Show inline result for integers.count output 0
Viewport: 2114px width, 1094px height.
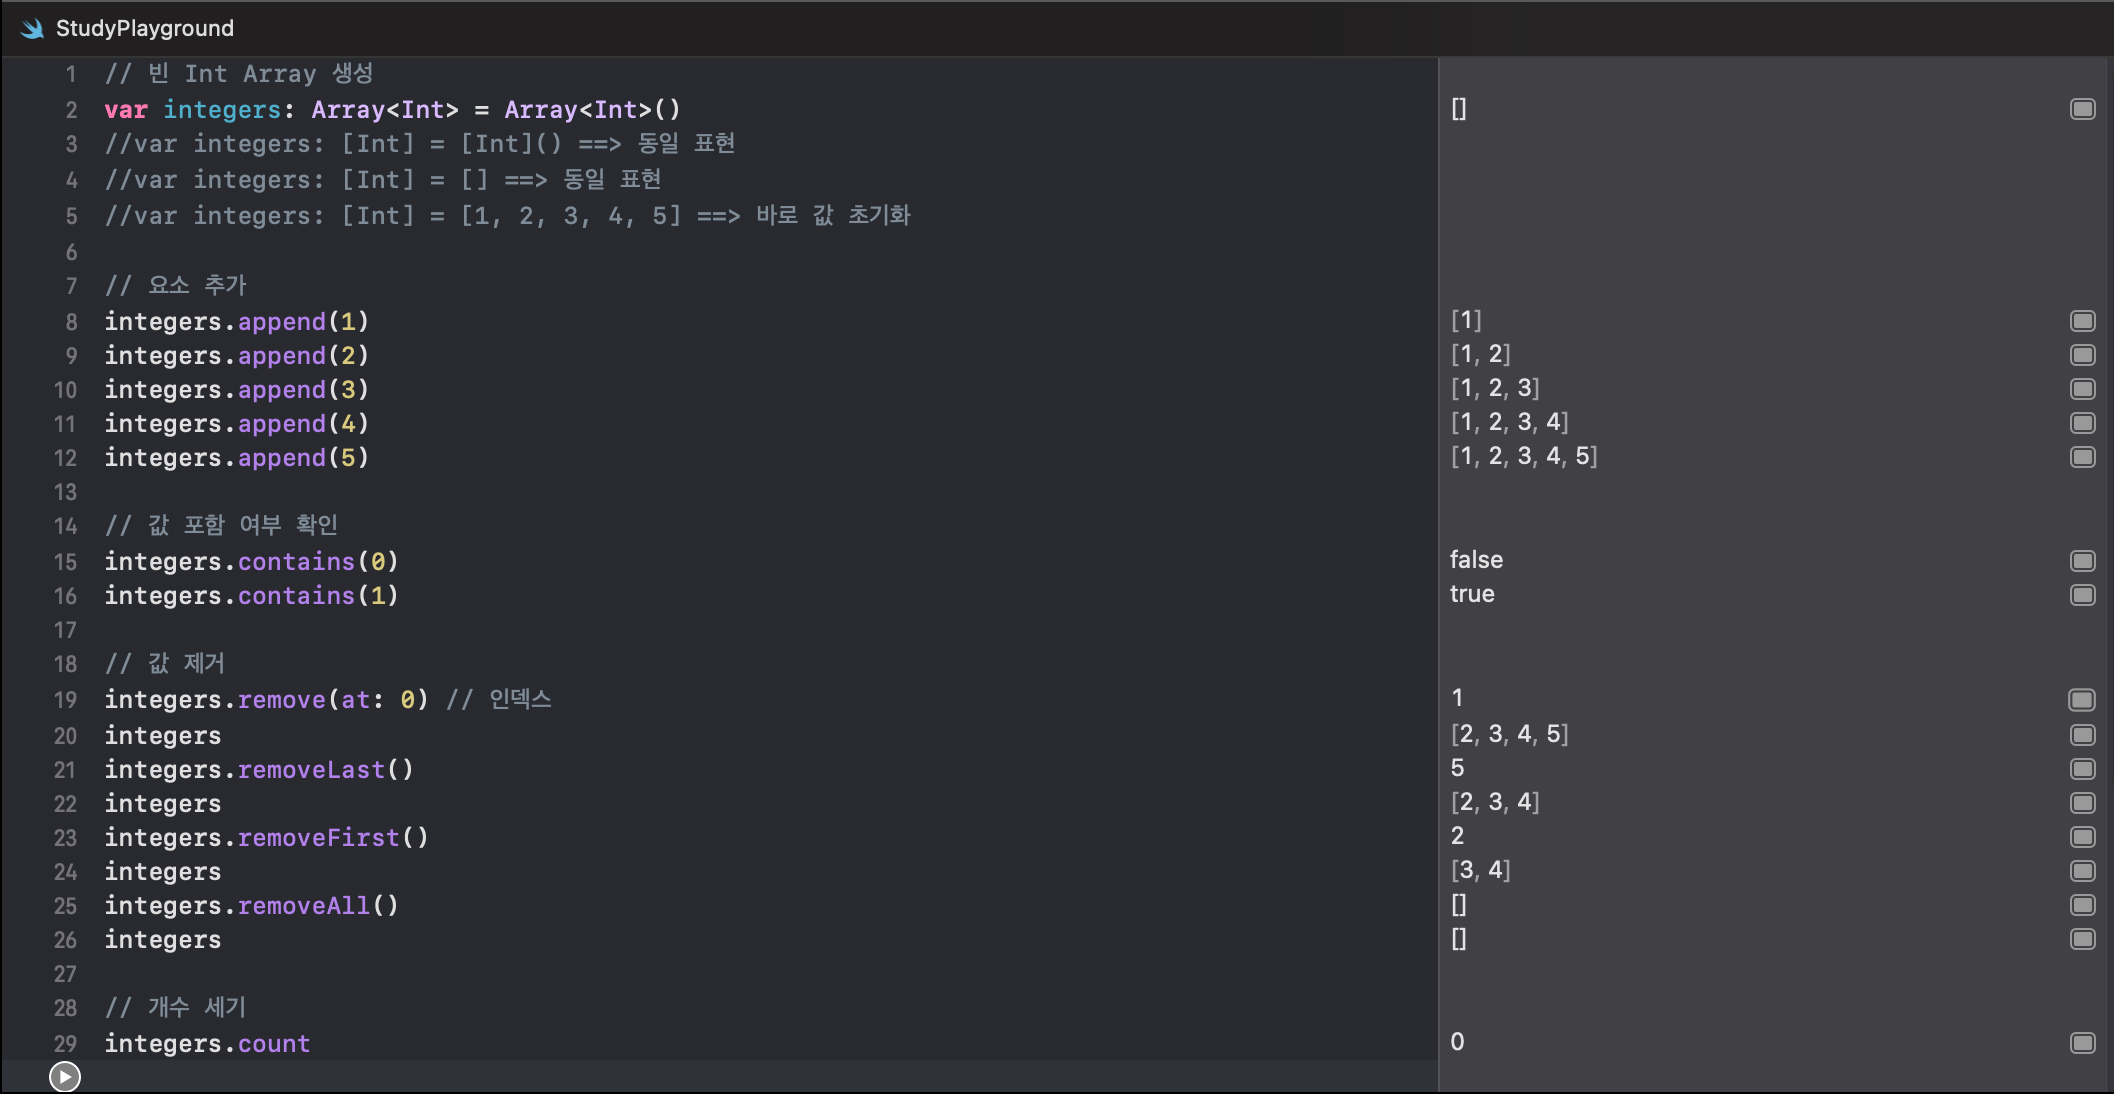(x=2082, y=1043)
